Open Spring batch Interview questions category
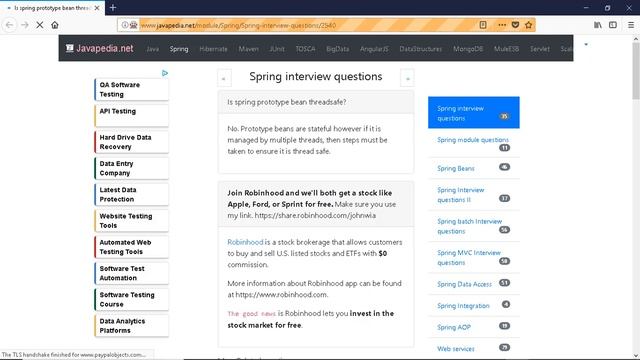Image resolution: width=640 pixels, height=360 pixels. click(473, 226)
